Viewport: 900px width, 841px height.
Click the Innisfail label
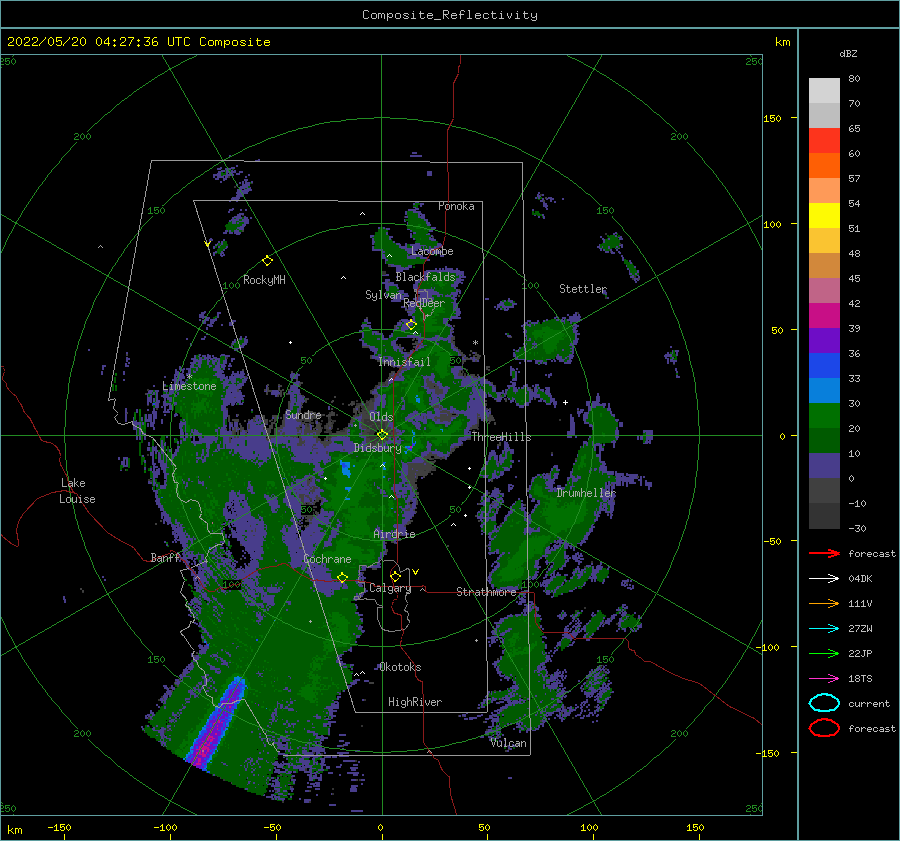click(x=404, y=362)
